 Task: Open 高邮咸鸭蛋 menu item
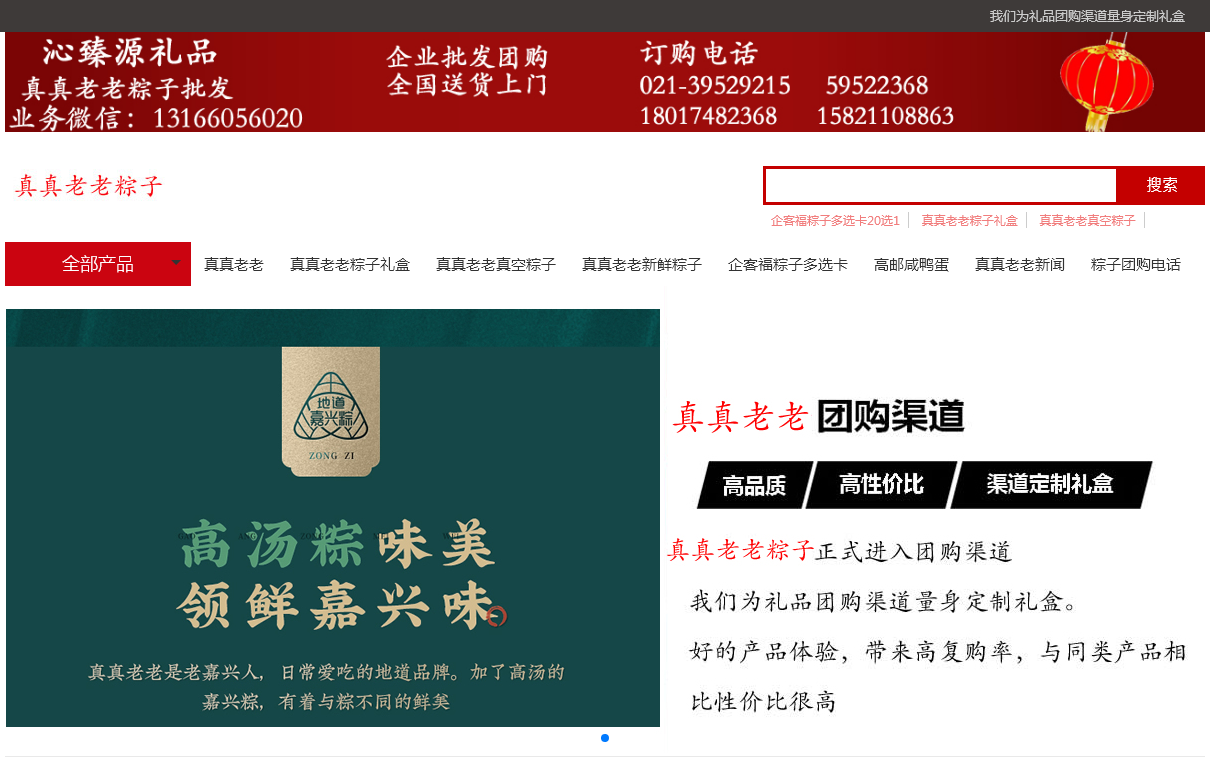pos(912,265)
